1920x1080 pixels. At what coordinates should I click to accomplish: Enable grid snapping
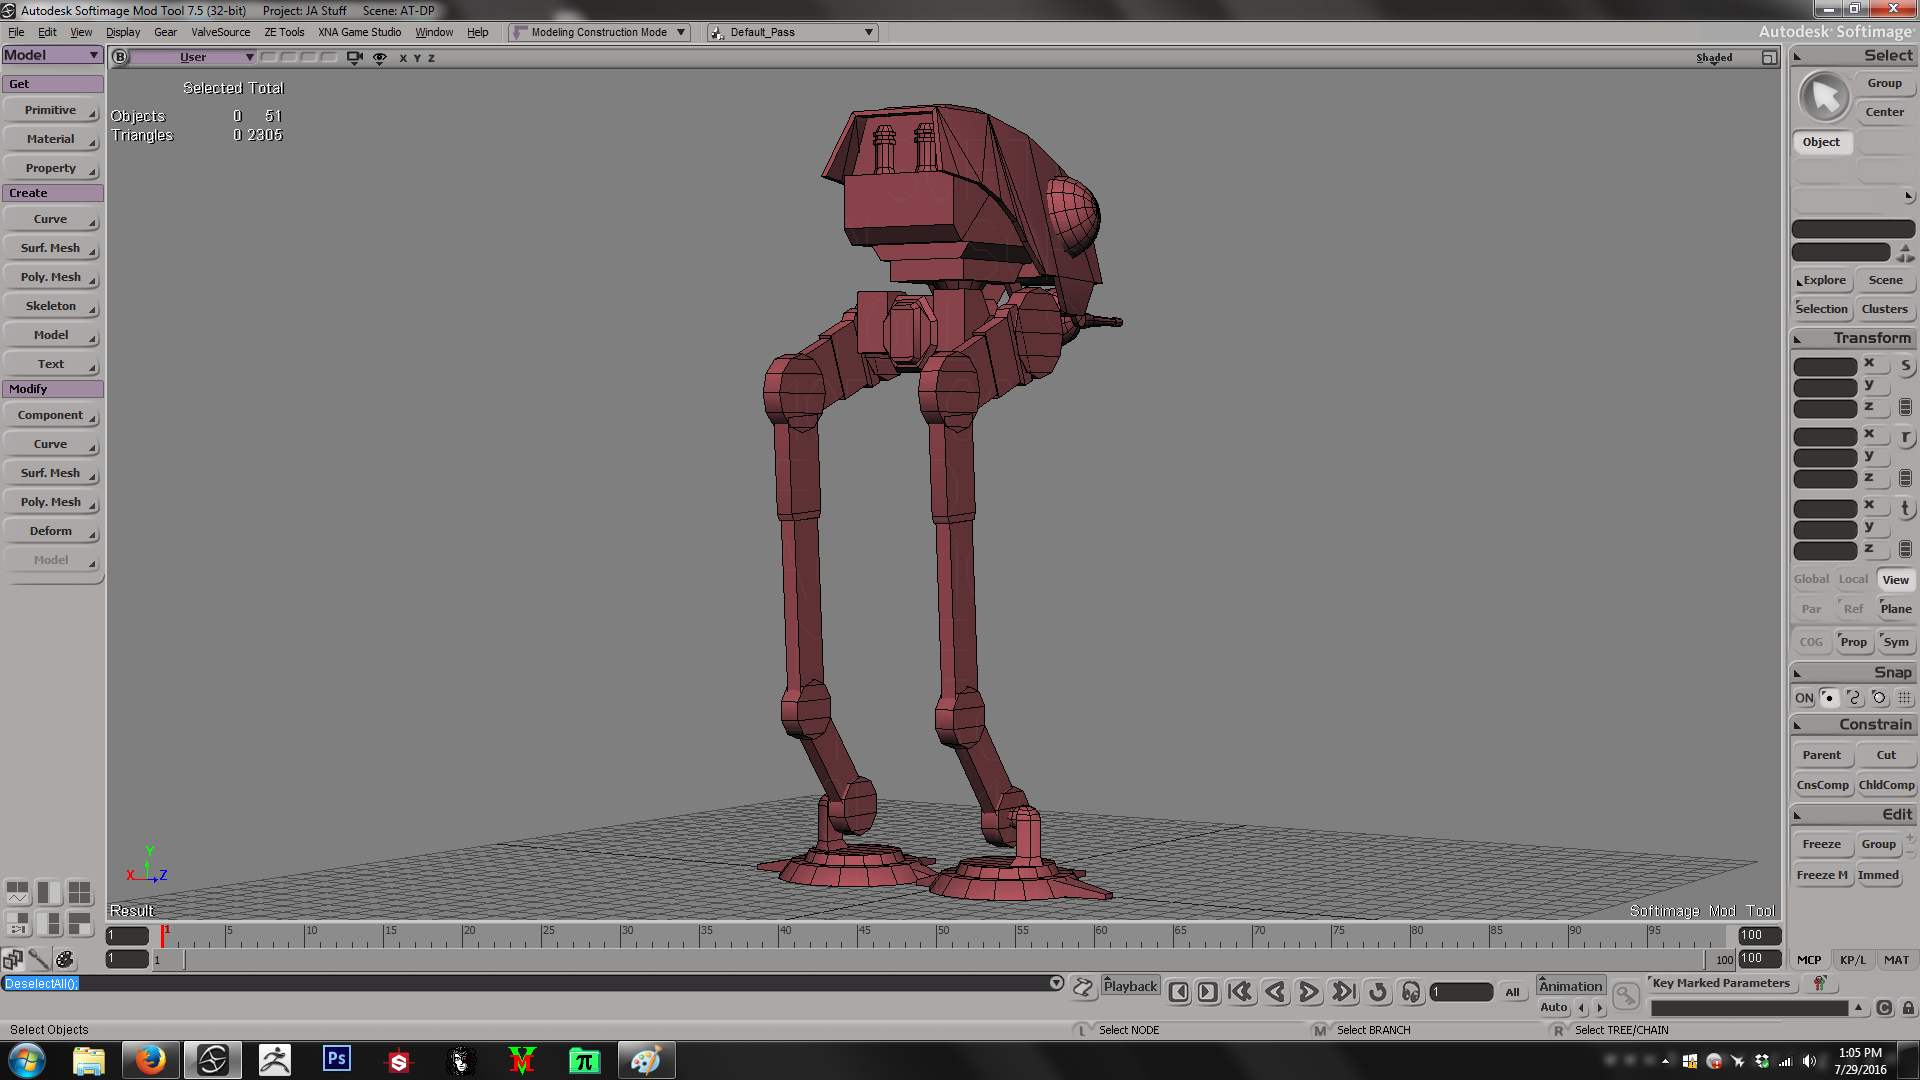[1904, 698]
